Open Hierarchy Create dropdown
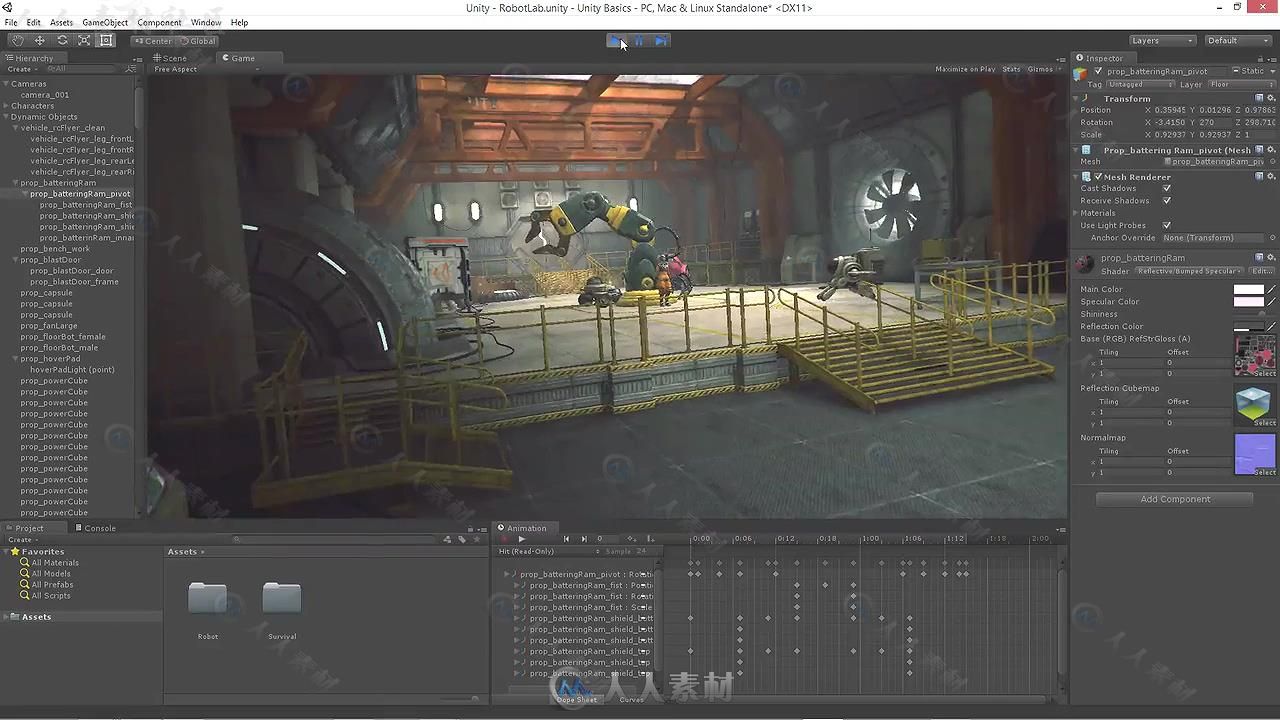 click(21, 69)
